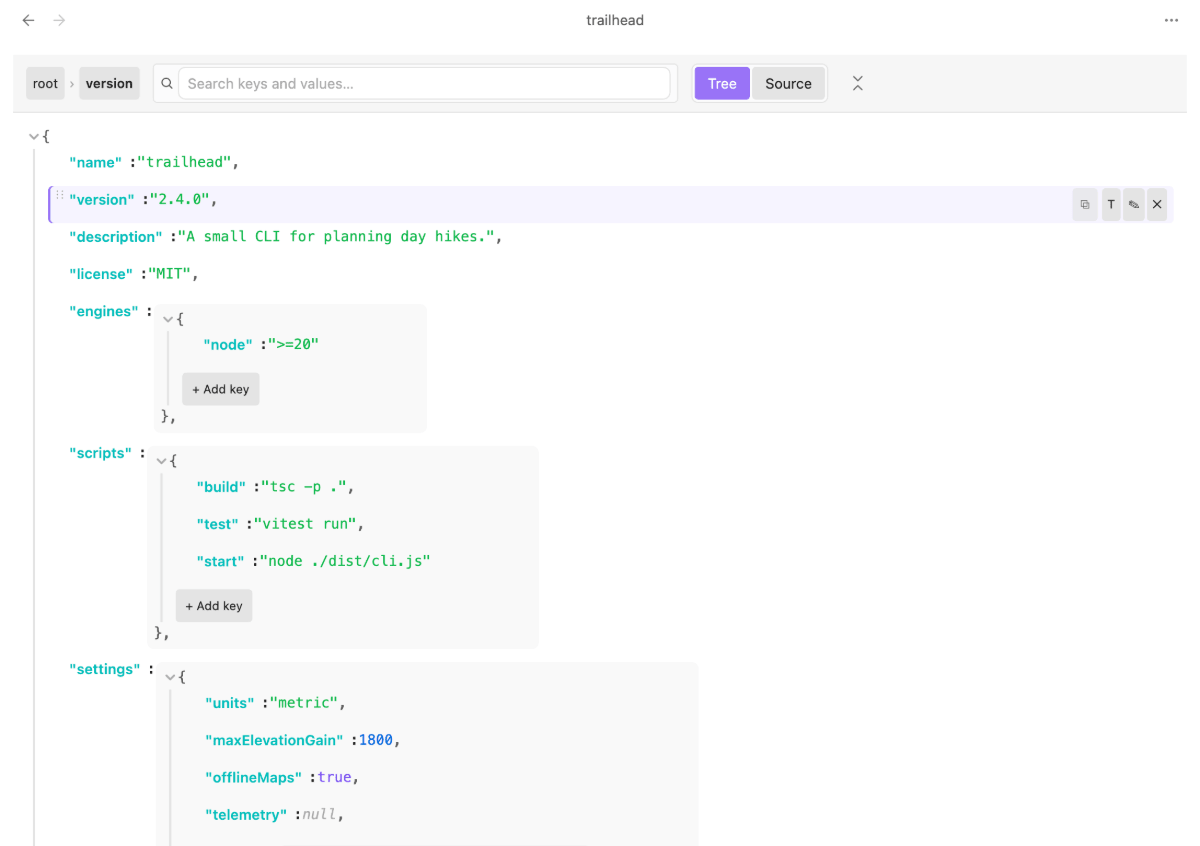The image size is (1200, 846).
Task: Go forward with the right arrow
Action: [x=60, y=20]
